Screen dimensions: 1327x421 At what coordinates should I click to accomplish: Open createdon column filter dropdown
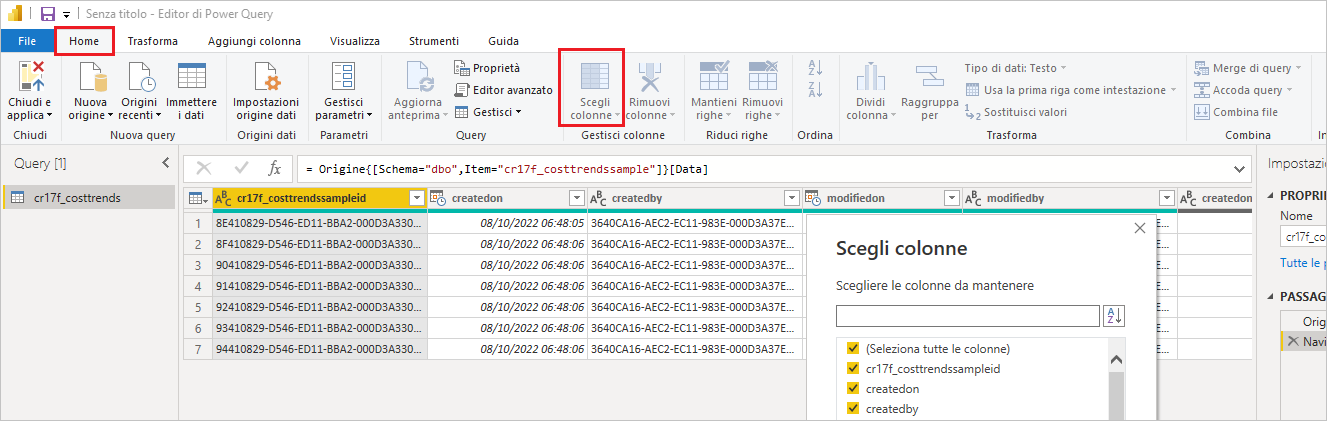[576, 199]
